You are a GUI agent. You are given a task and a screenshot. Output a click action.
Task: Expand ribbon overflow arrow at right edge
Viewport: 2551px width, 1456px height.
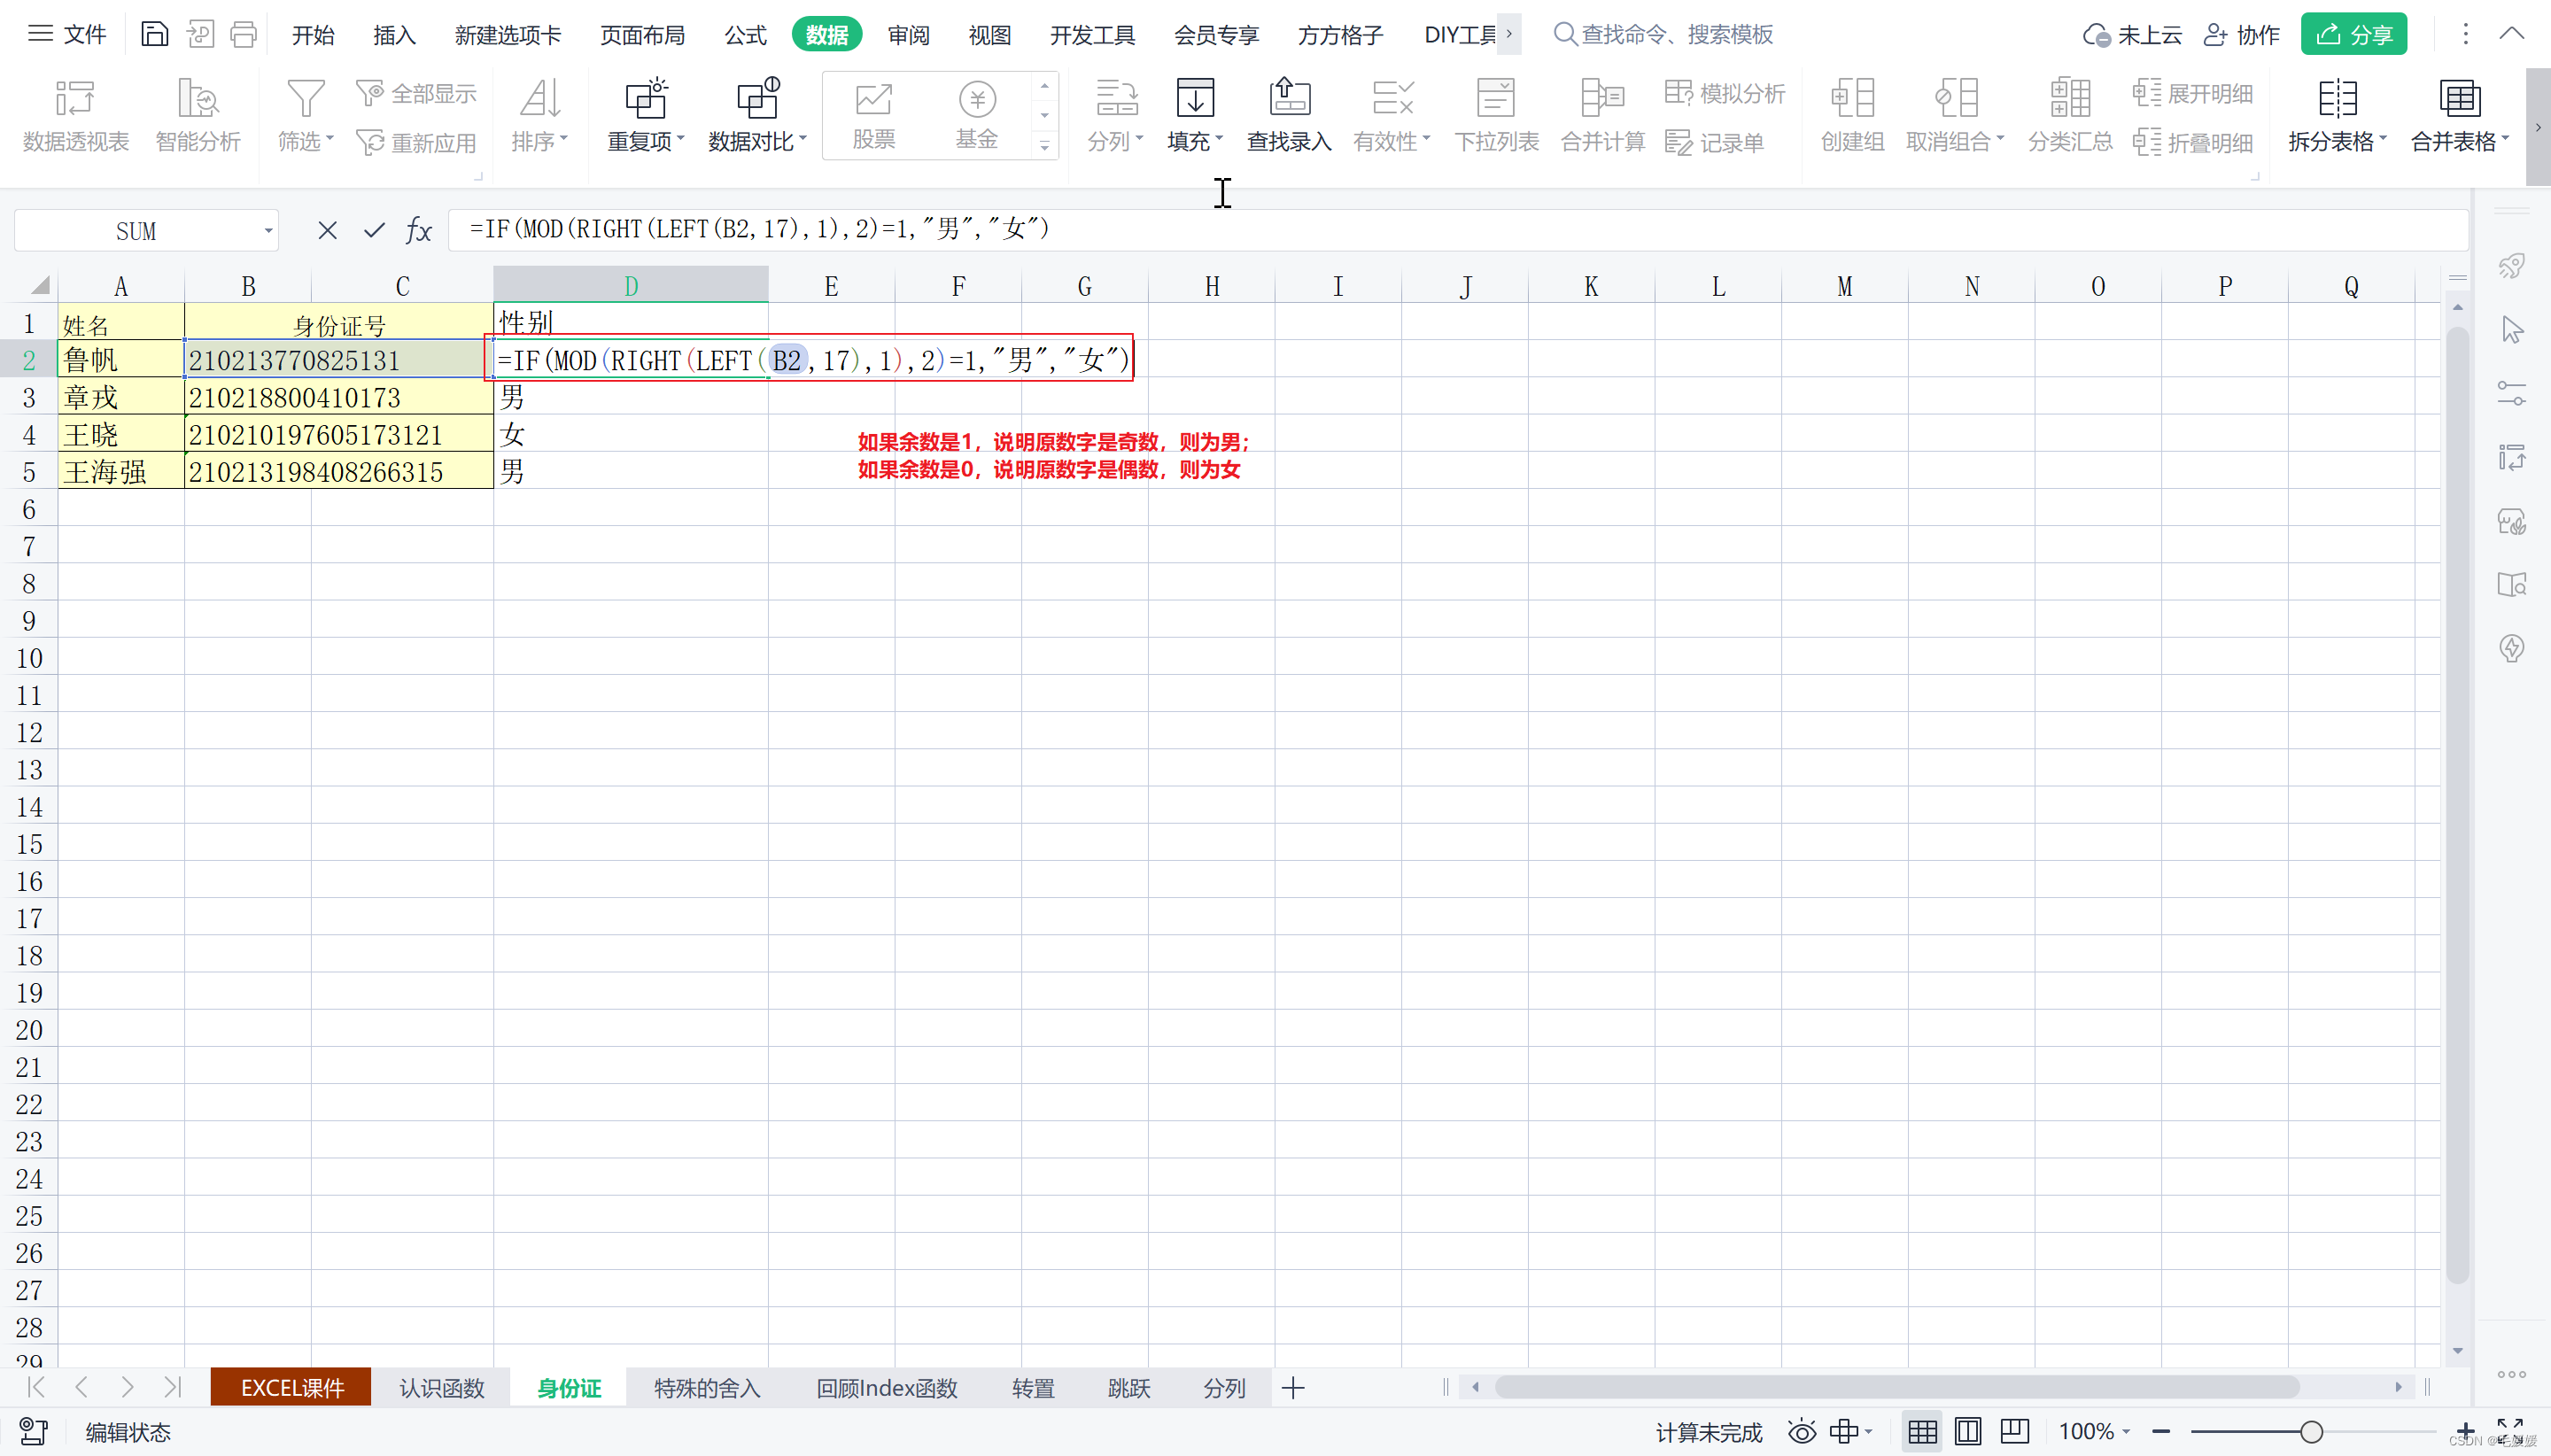pos(2538,127)
